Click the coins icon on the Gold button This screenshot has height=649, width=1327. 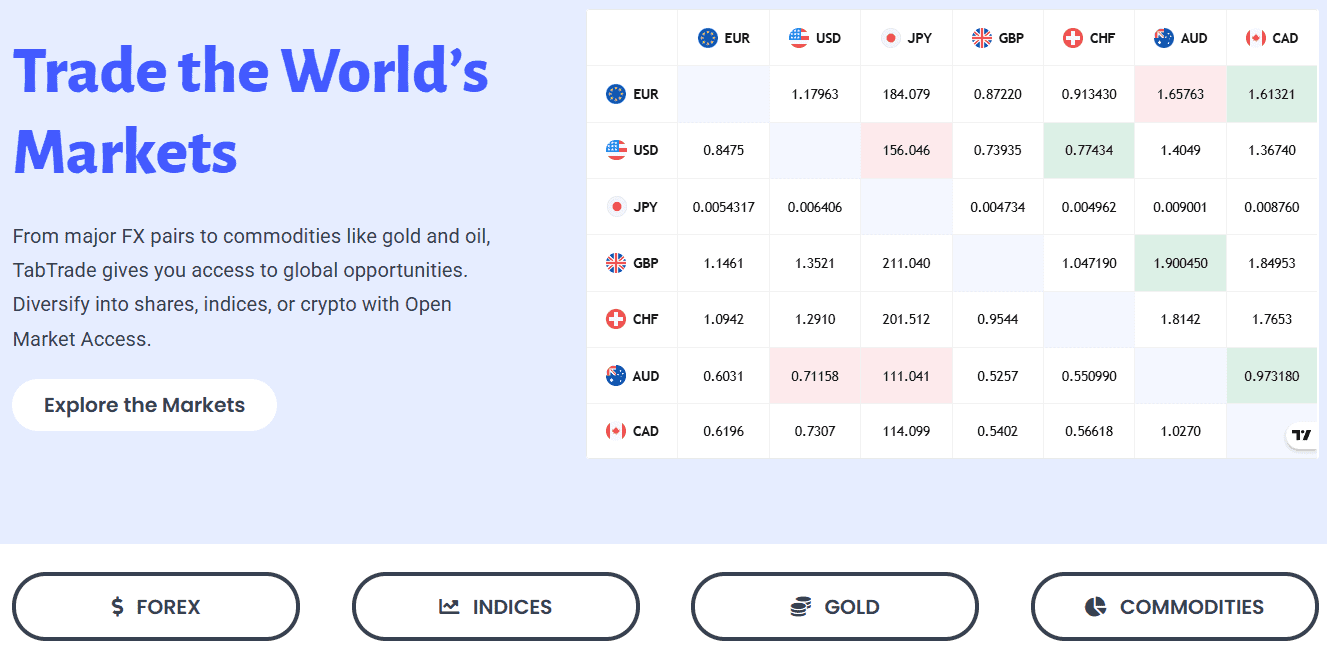click(800, 607)
